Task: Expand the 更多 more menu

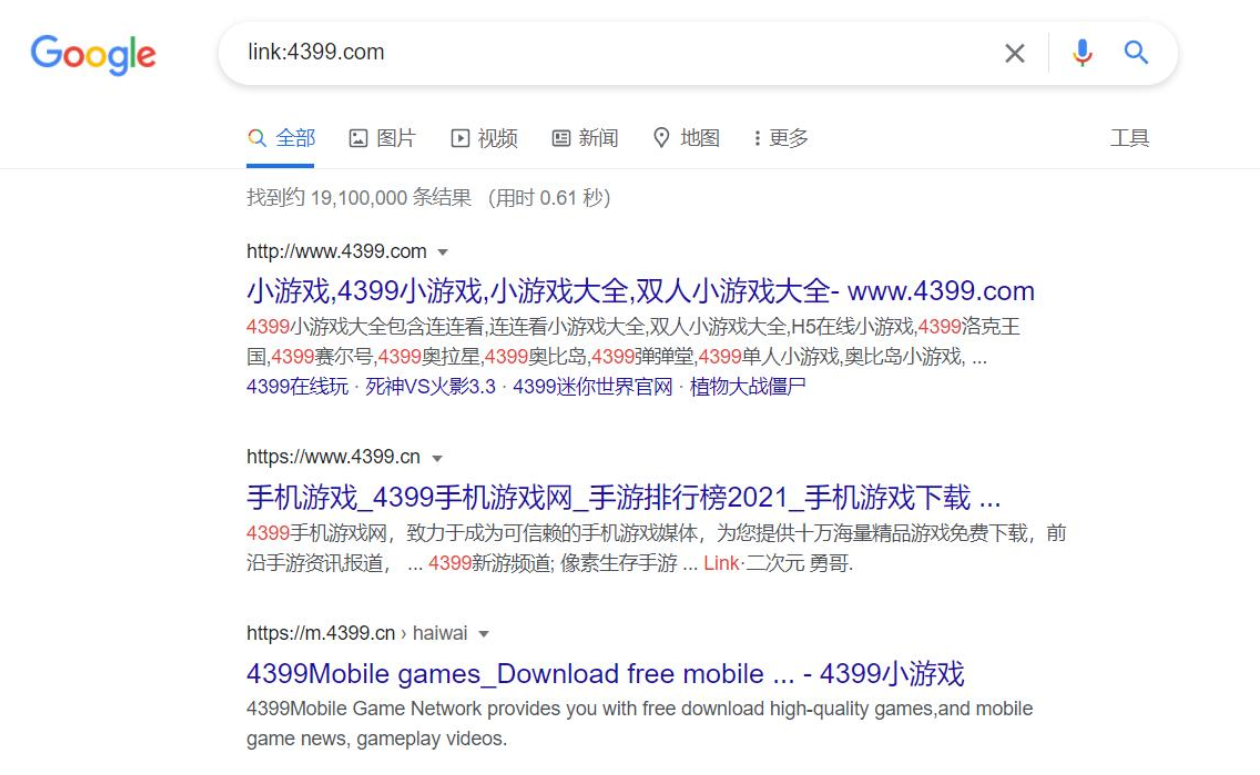Action: tap(781, 138)
